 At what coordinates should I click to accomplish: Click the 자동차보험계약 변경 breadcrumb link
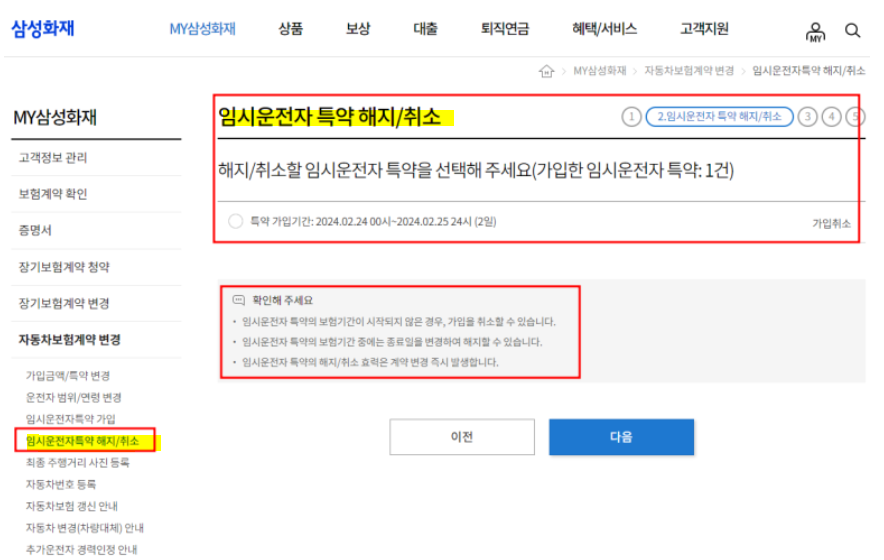click(x=689, y=70)
